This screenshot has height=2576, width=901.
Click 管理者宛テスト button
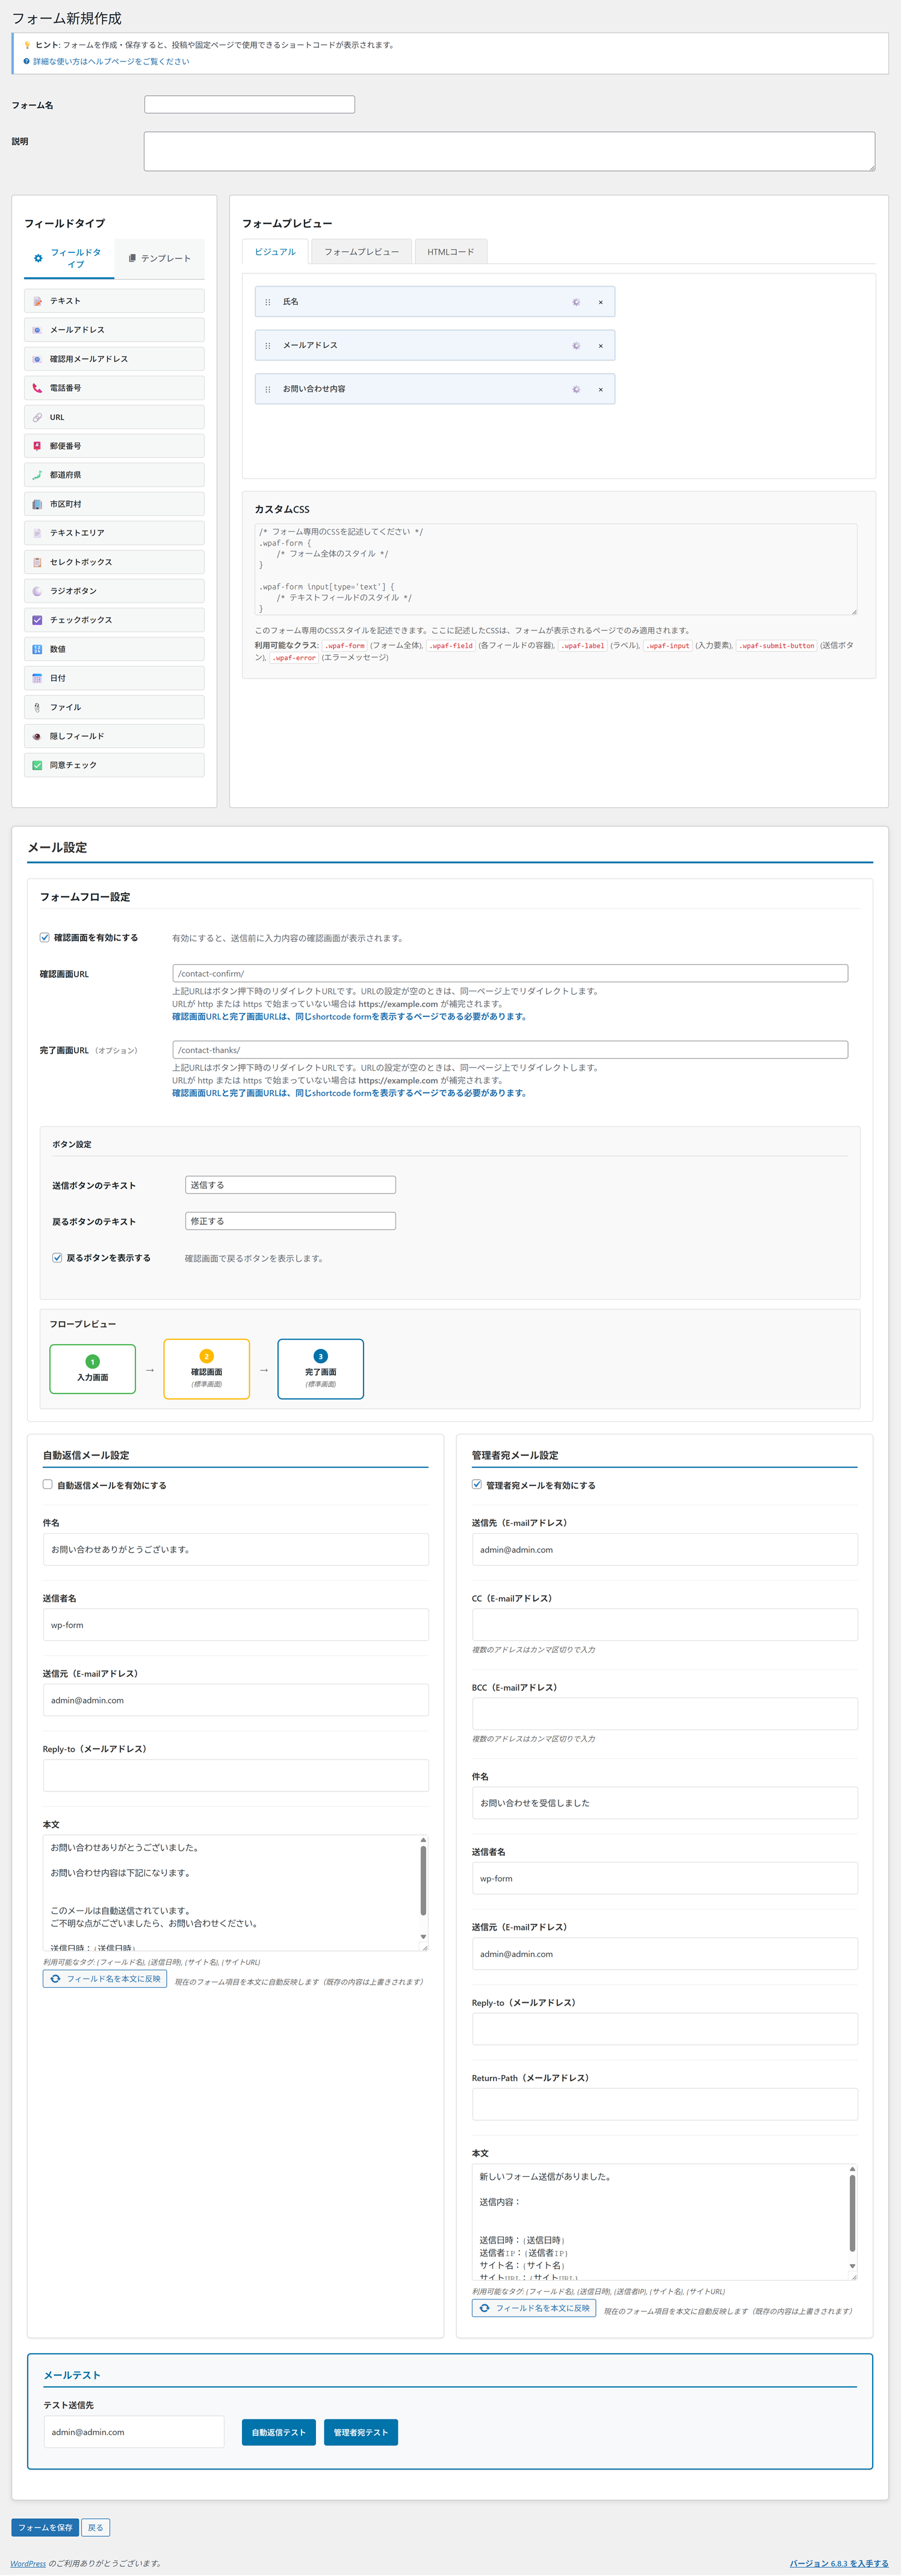361,2432
